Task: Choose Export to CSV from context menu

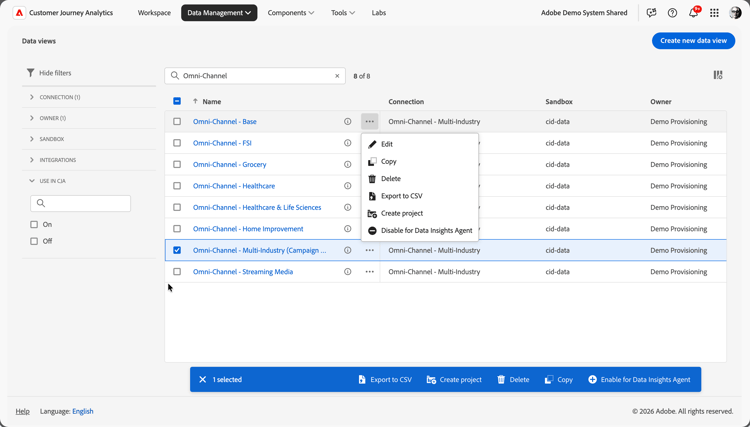Action: [401, 196]
